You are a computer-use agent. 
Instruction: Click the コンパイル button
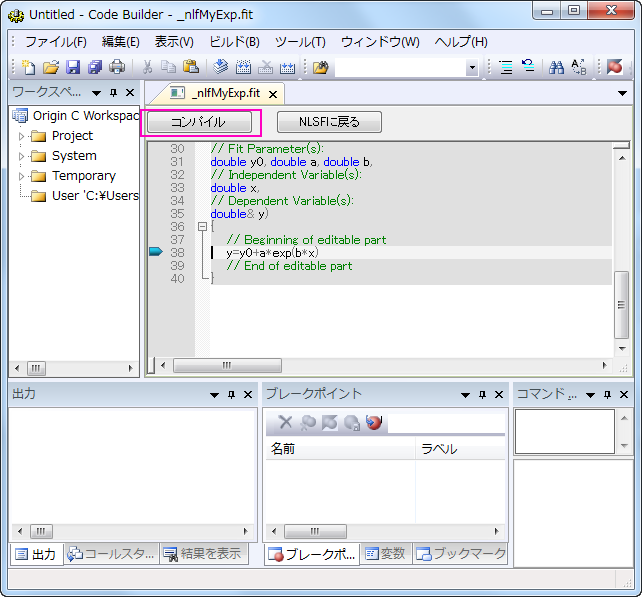click(x=199, y=122)
